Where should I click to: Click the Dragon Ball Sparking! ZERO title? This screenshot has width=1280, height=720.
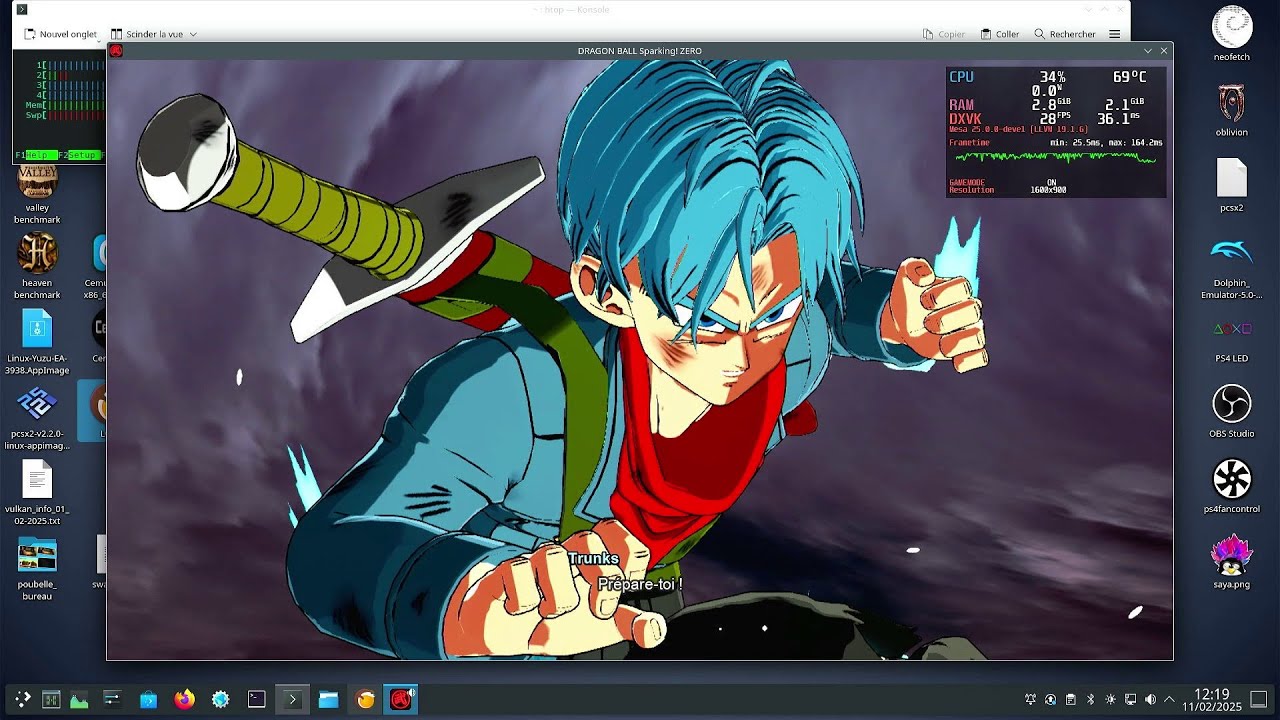pos(640,51)
